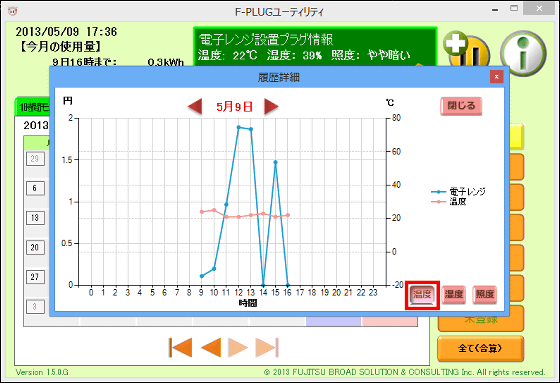Click the 電子レンジ設置プラグ情報 green panel
The image size is (560, 383).
[315, 46]
